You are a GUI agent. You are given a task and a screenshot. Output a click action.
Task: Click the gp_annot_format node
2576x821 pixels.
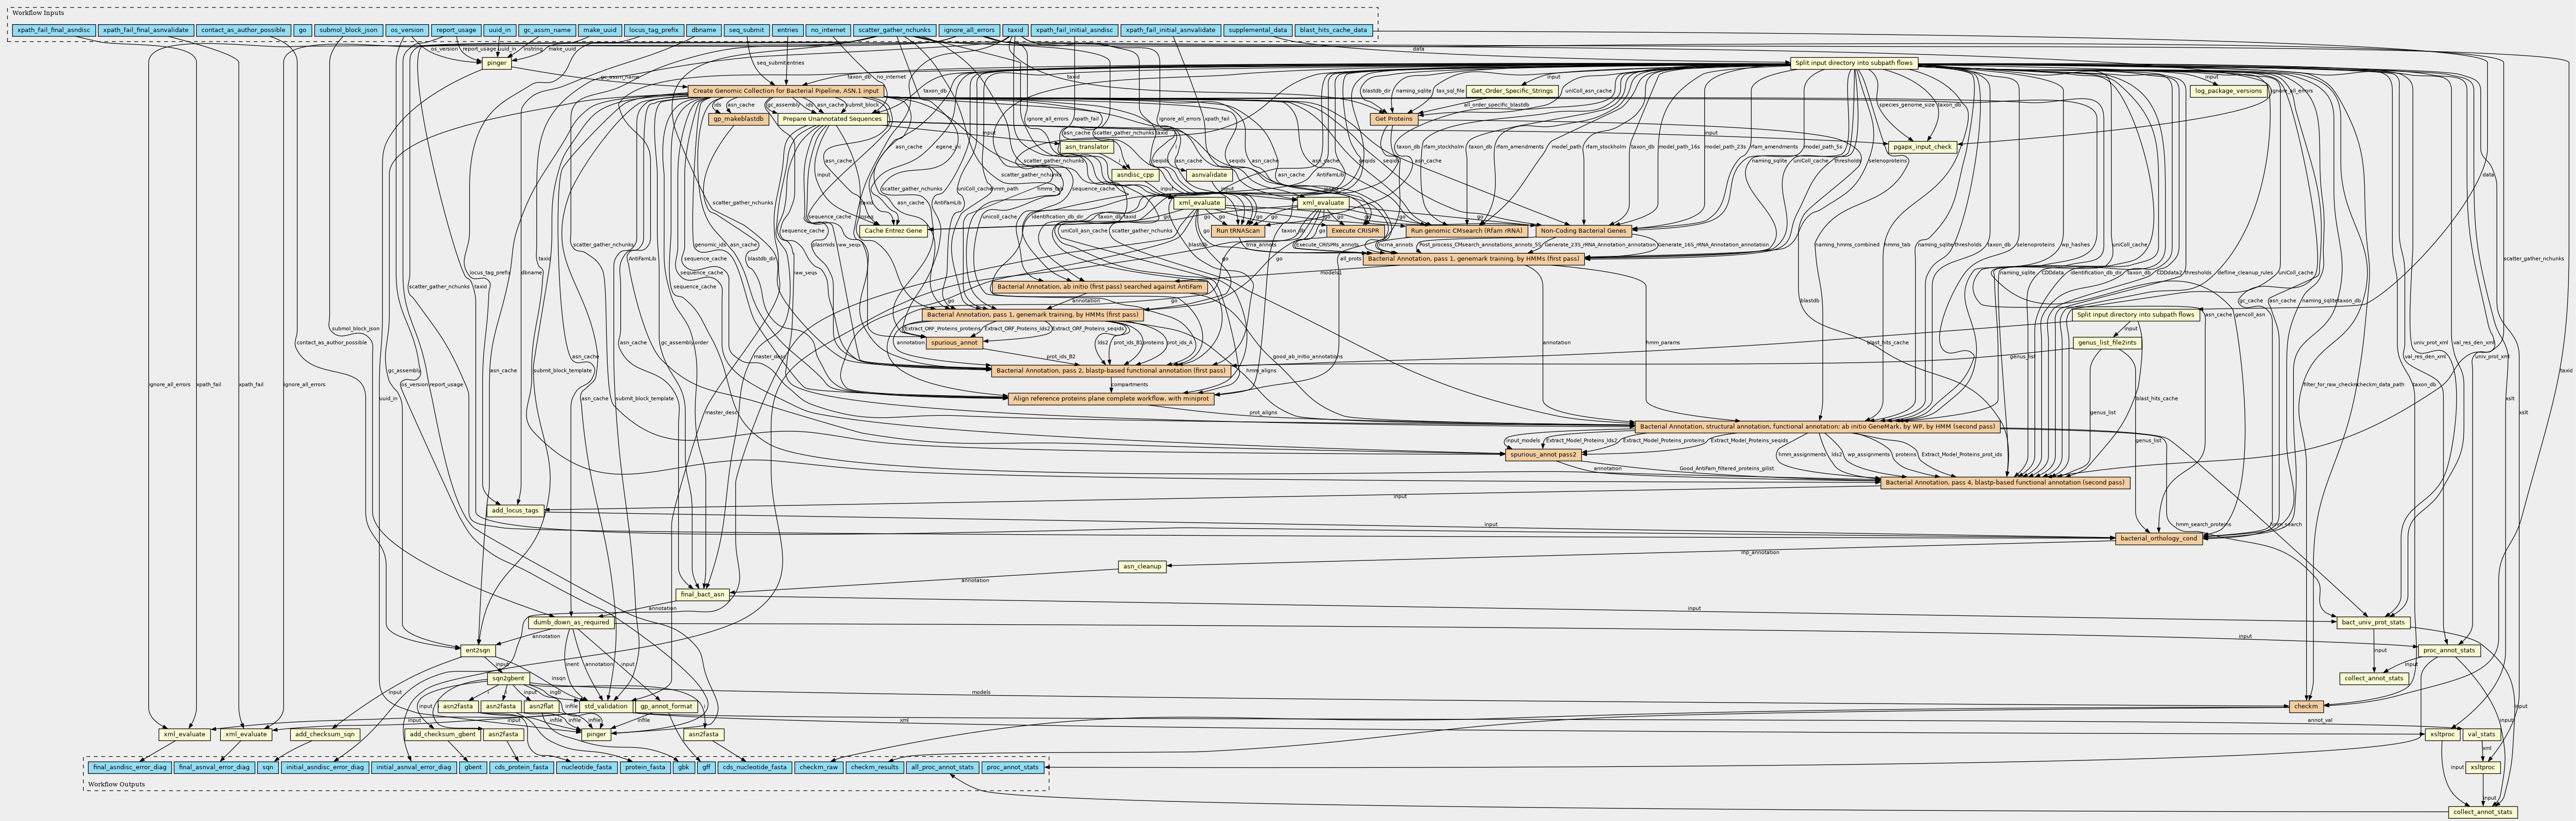pos(666,707)
